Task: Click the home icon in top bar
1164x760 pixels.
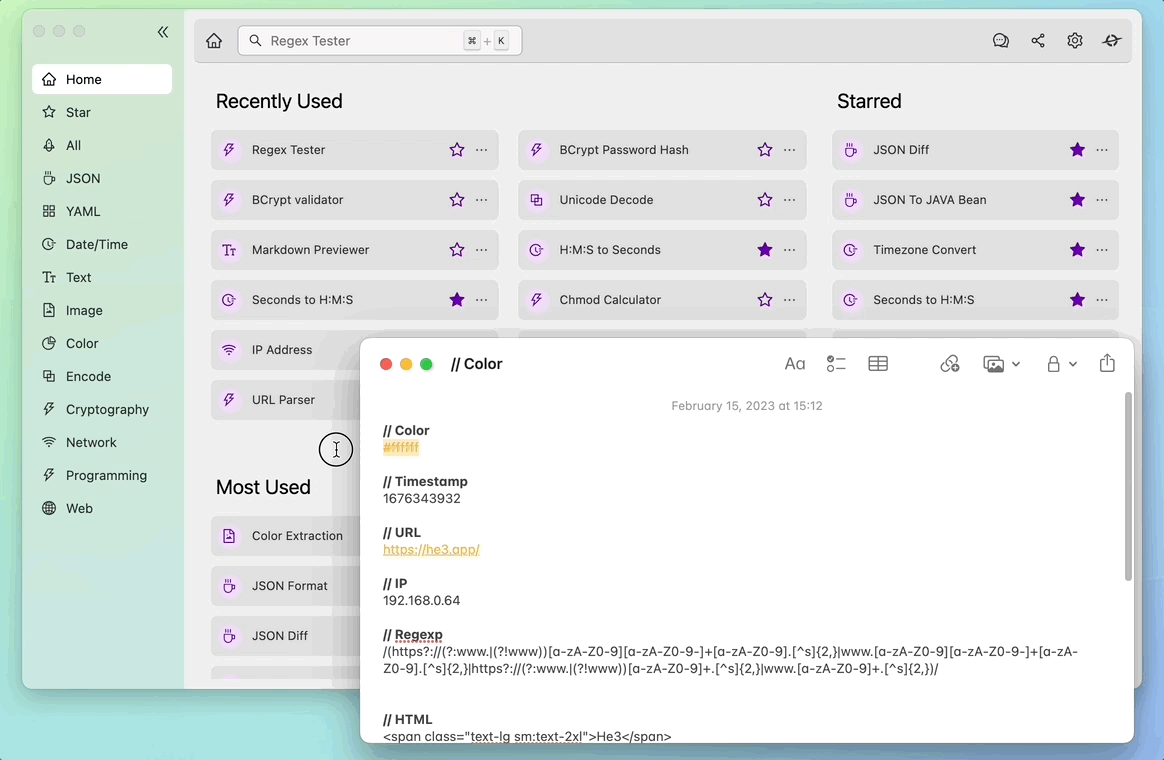Action: coord(214,41)
